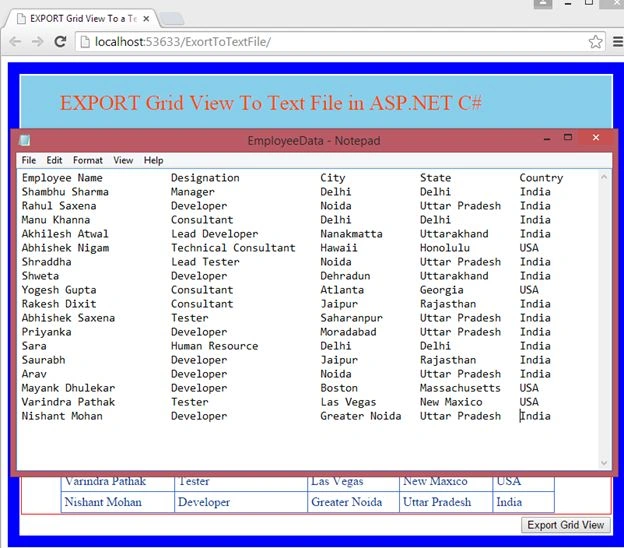Click the page icon in address bar
This screenshot has height=548, width=624.
click(85, 42)
